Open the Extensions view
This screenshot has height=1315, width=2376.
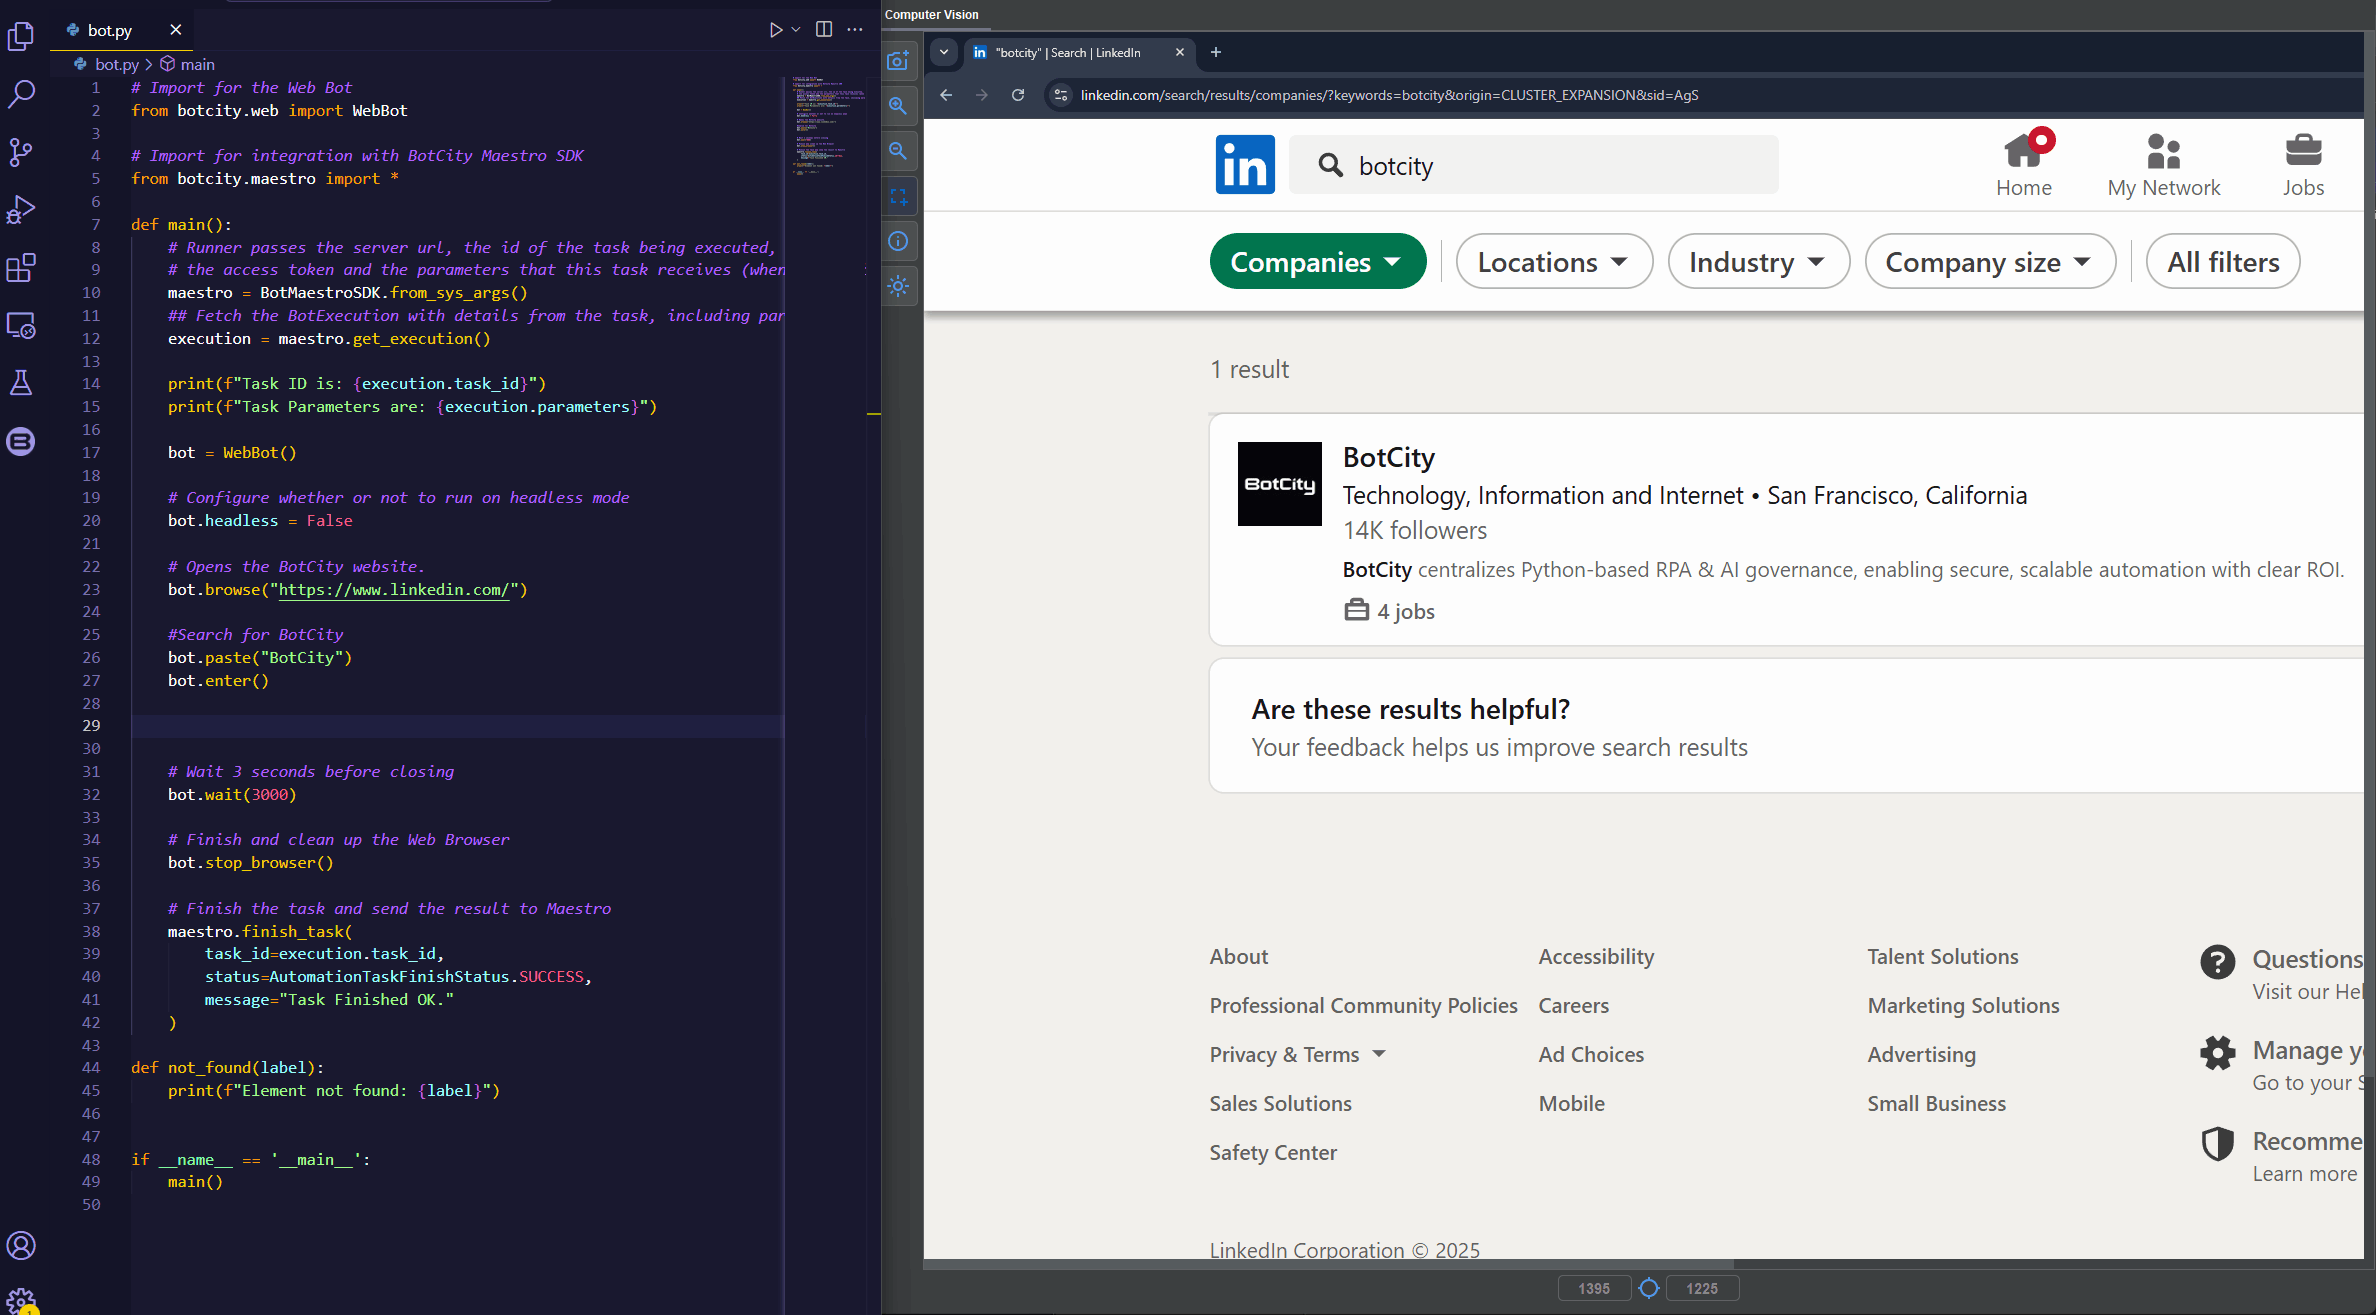tap(21, 267)
